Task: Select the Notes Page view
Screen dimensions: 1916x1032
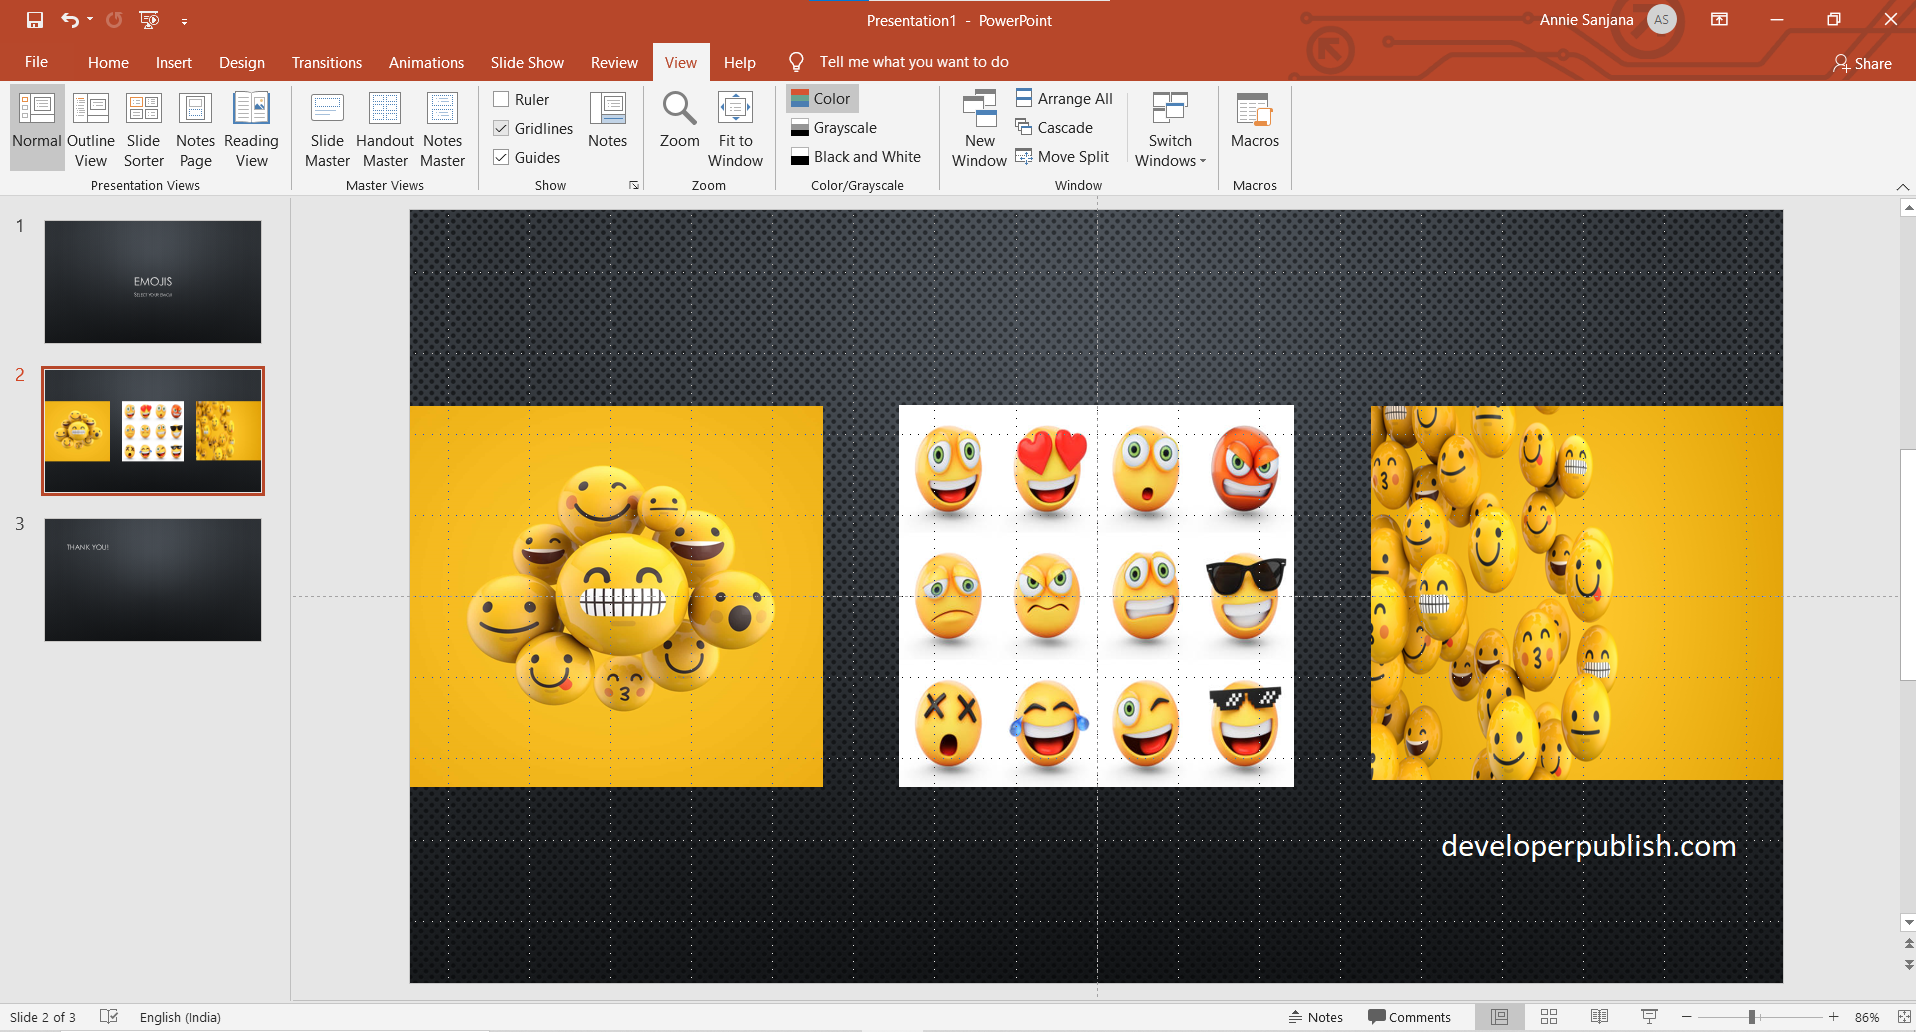Action: click(194, 127)
